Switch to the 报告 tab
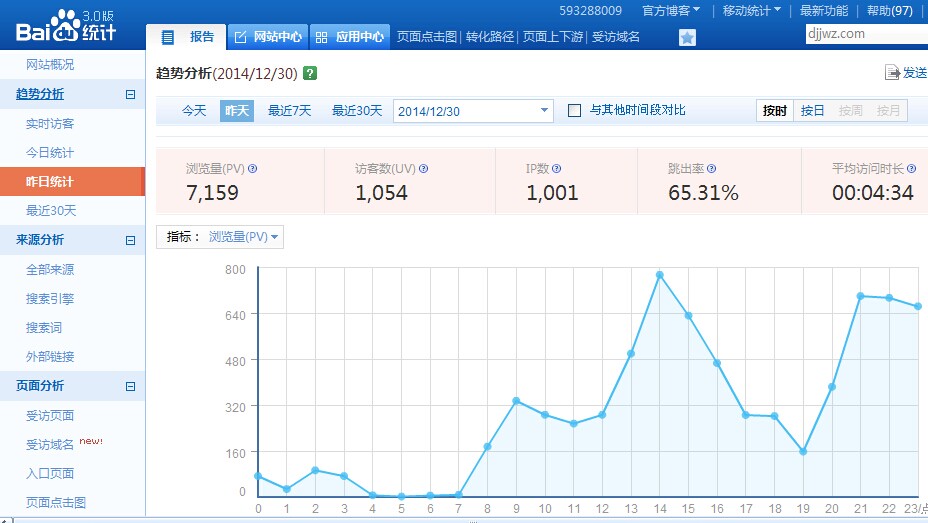This screenshot has height=523, width=928. click(x=185, y=37)
